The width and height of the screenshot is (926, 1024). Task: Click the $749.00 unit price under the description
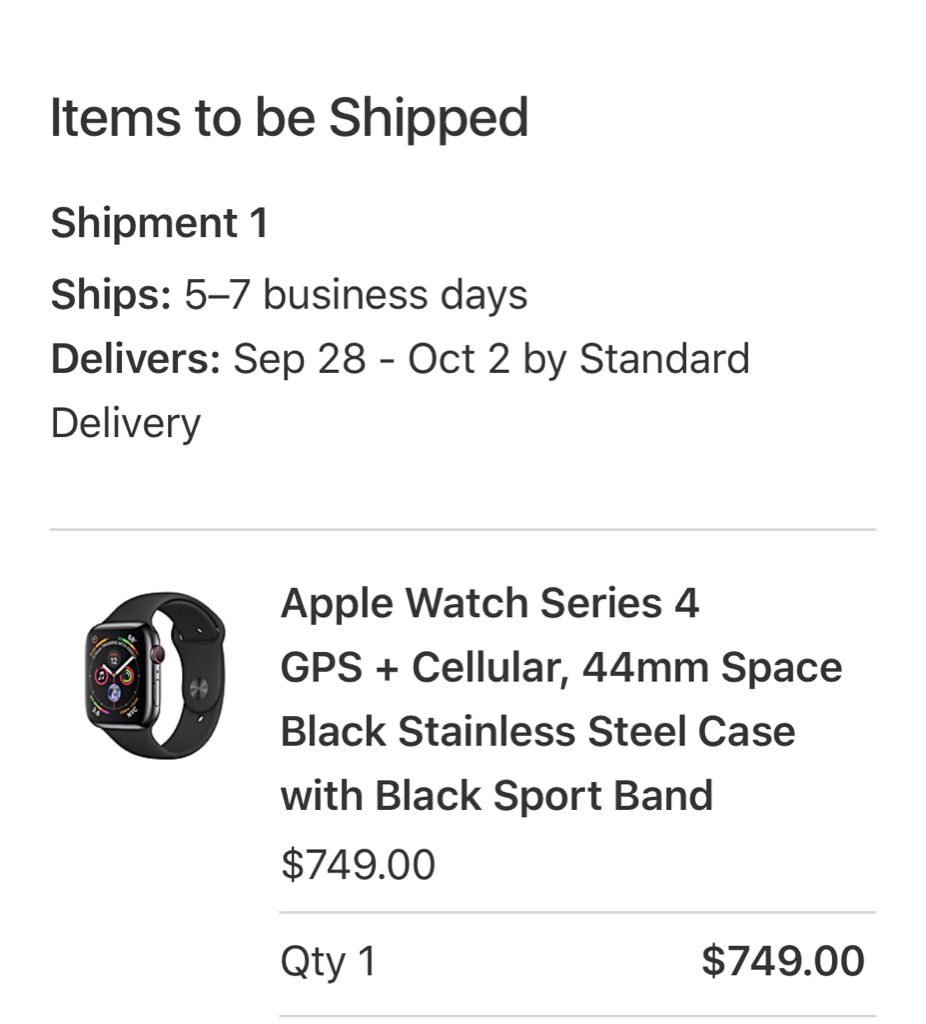tap(358, 864)
